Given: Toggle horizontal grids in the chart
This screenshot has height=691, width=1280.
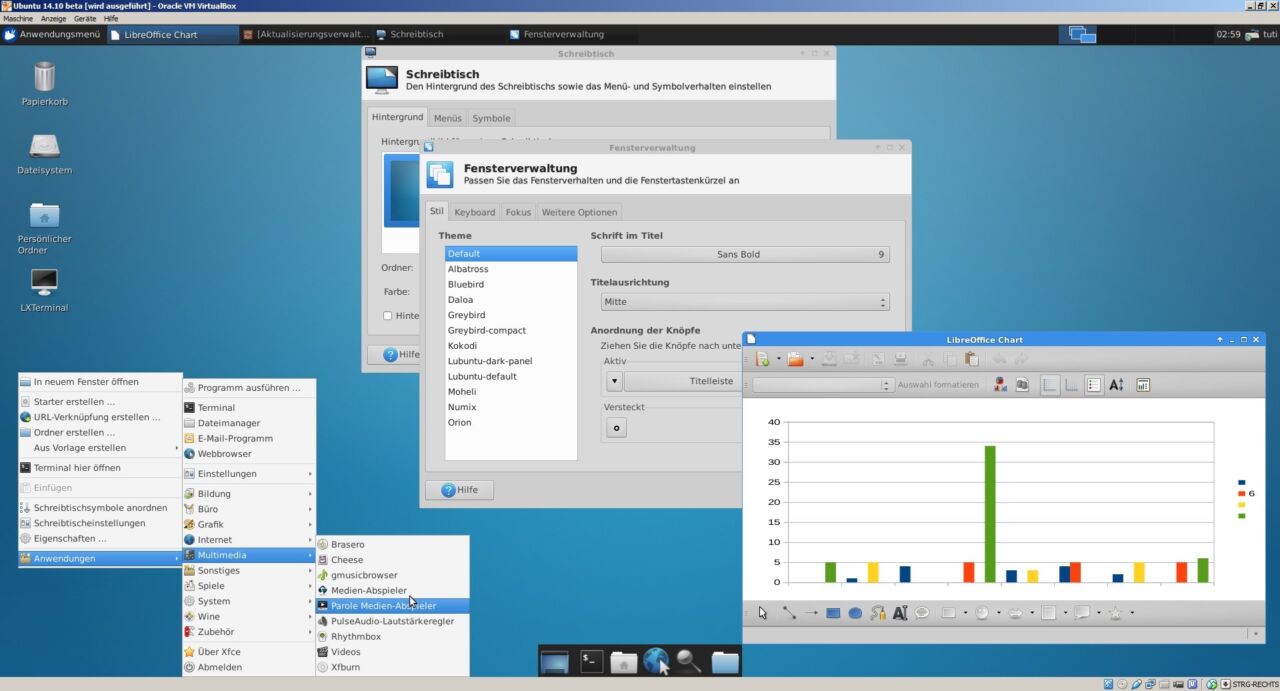Looking at the screenshot, I should [x=1046, y=384].
